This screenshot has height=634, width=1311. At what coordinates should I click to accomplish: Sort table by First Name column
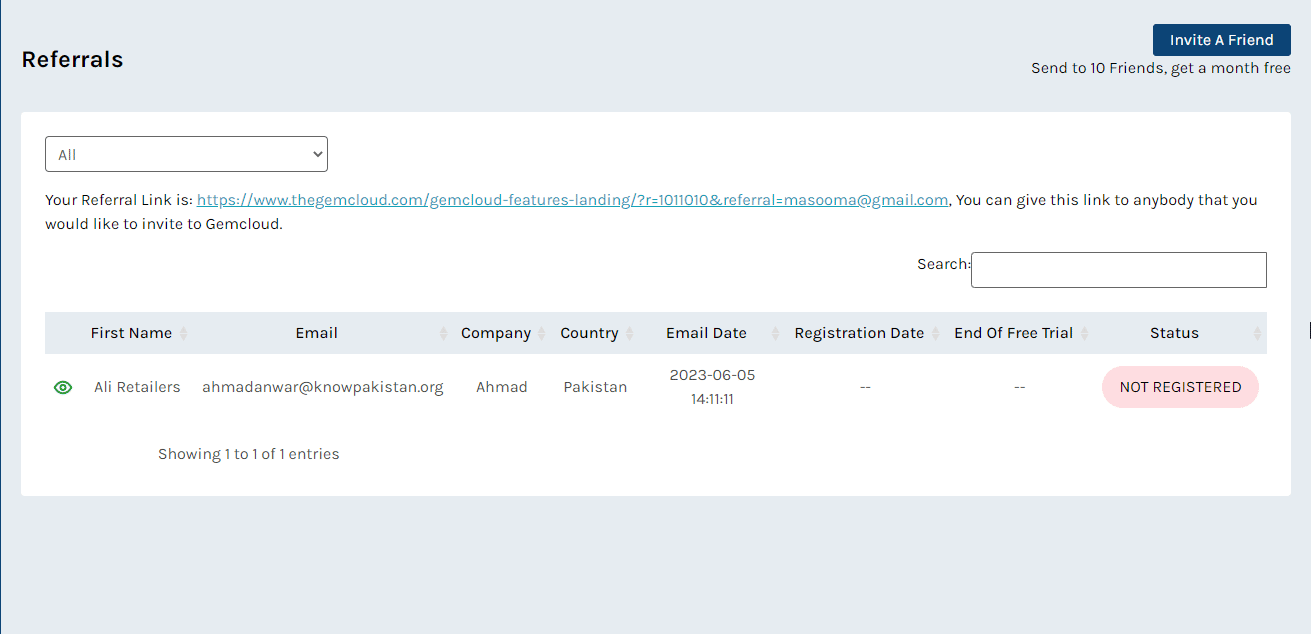pos(131,333)
